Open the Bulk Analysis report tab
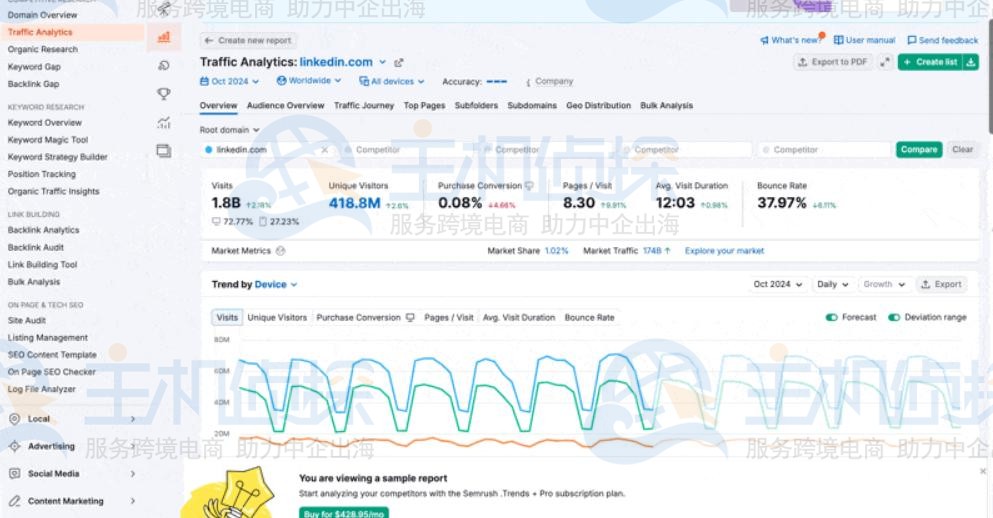 coord(666,106)
